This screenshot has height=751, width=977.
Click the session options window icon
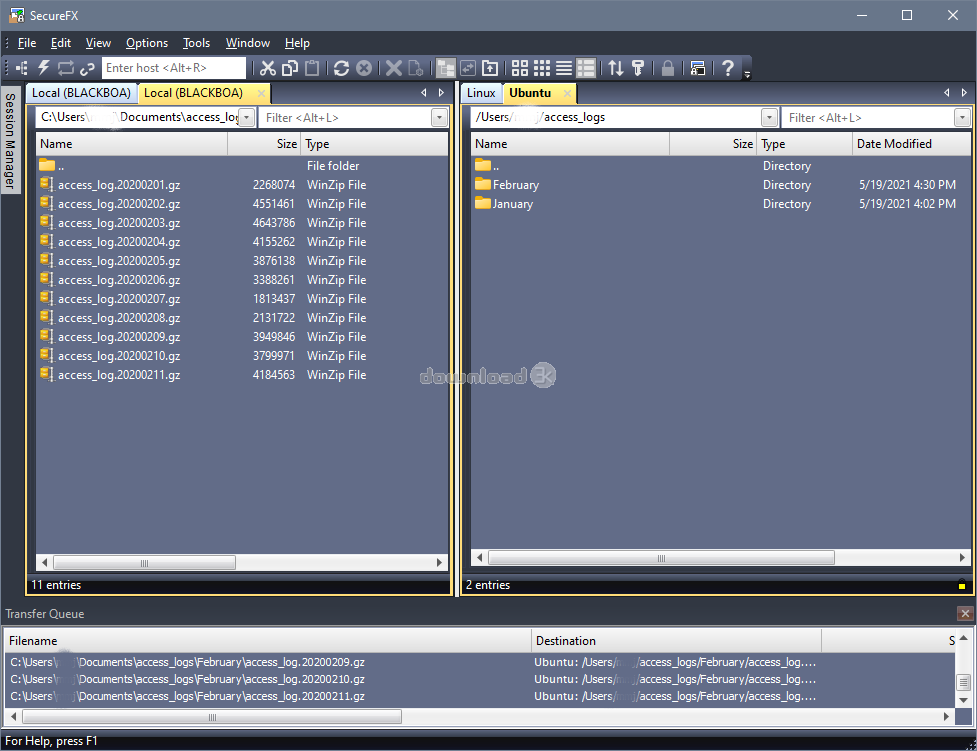click(698, 68)
